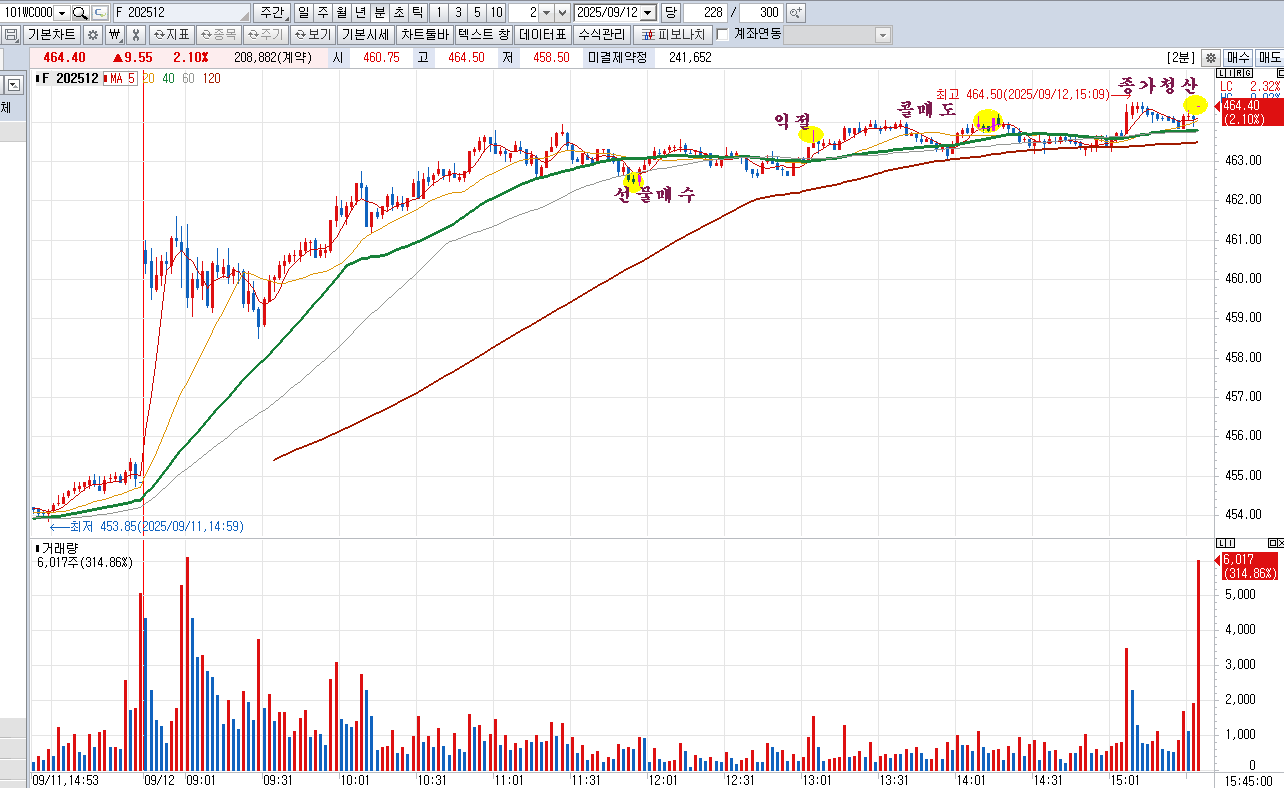Click the ₩ won currency icon
The image size is (1284, 788).
coord(114,34)
